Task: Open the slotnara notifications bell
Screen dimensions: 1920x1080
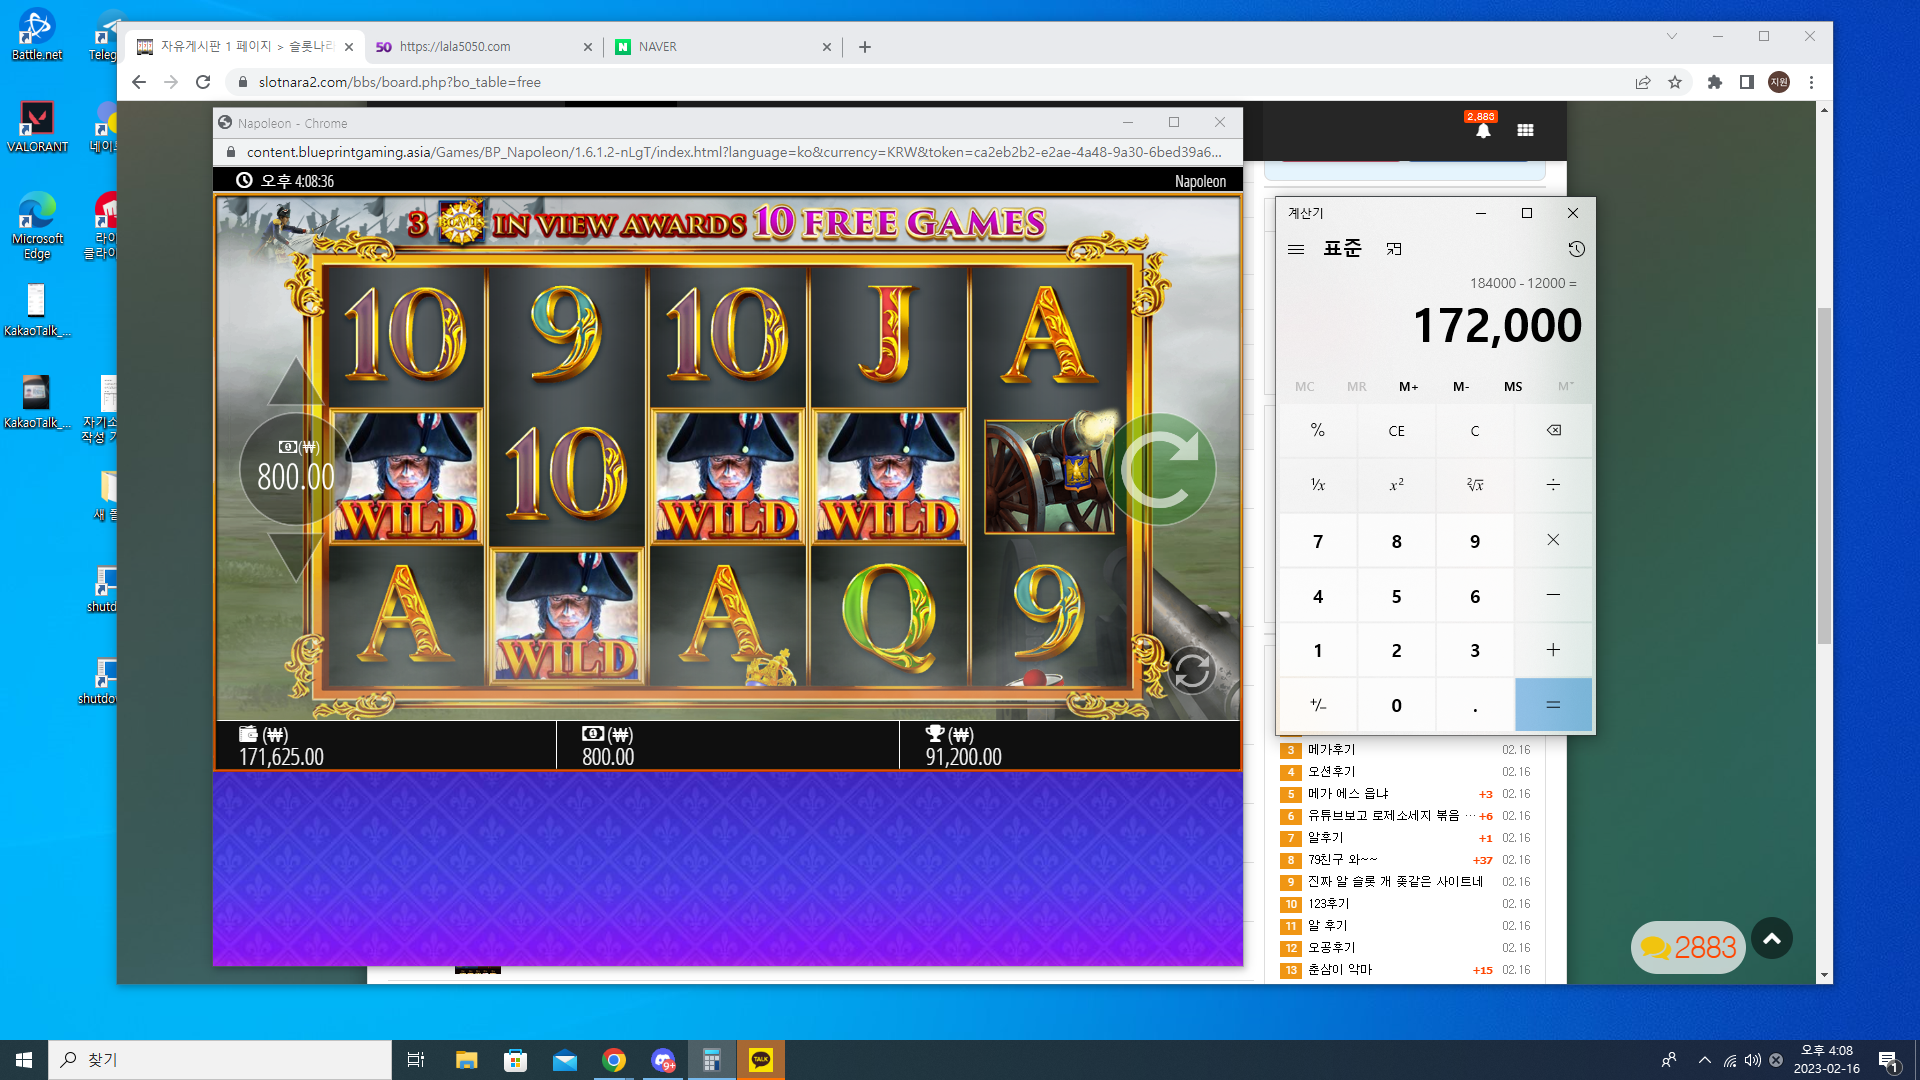Action: pyautogui.click(x=1483, y=129)
